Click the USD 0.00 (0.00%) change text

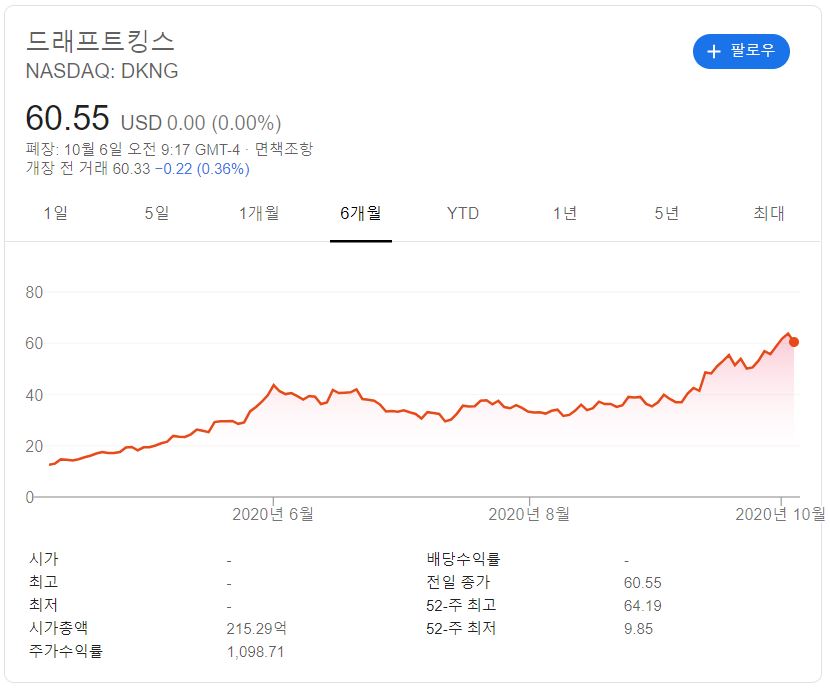(201, 123)
